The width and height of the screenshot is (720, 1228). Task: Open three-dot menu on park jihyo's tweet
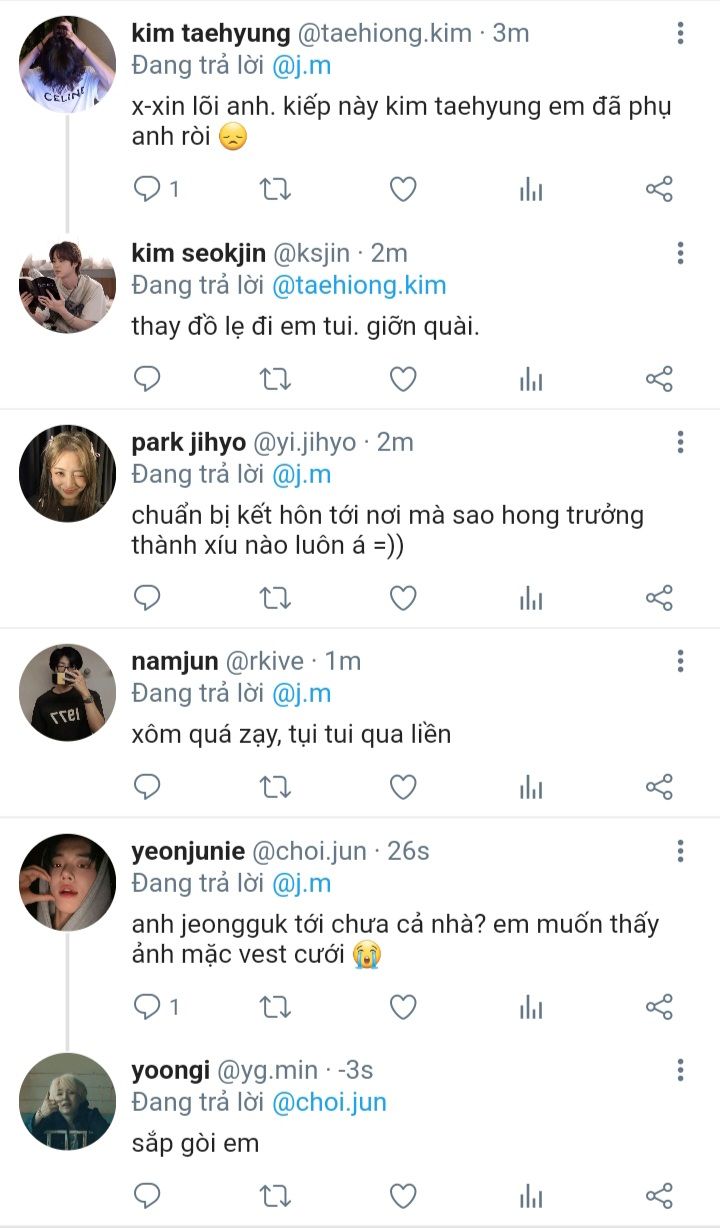680,442
